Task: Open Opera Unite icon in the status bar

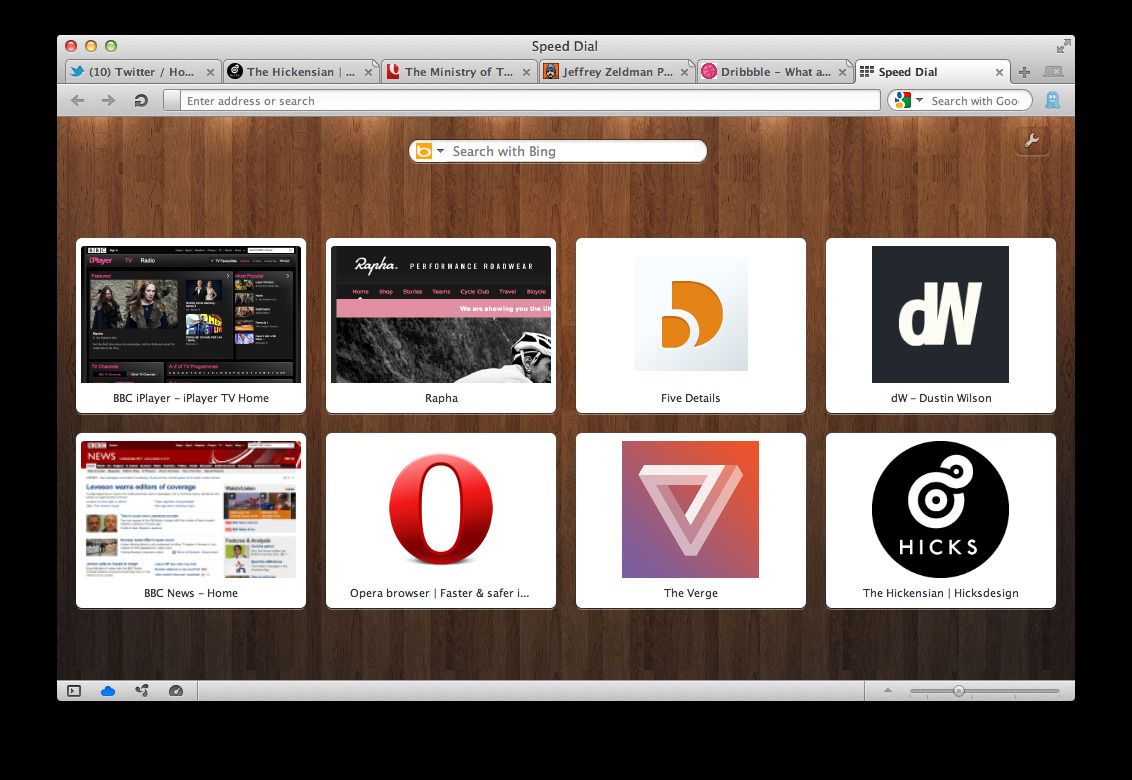Action: [x=142, y=690]
